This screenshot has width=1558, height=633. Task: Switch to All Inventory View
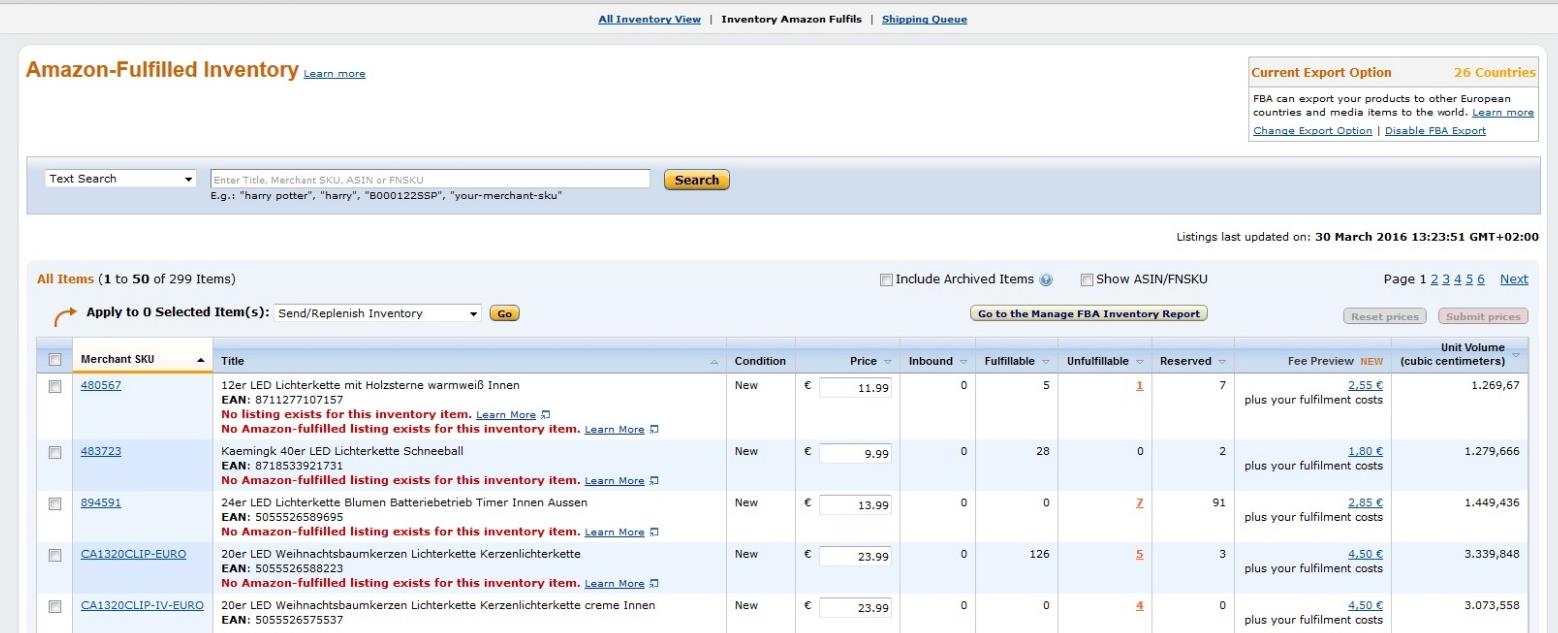tap(649, 19)
